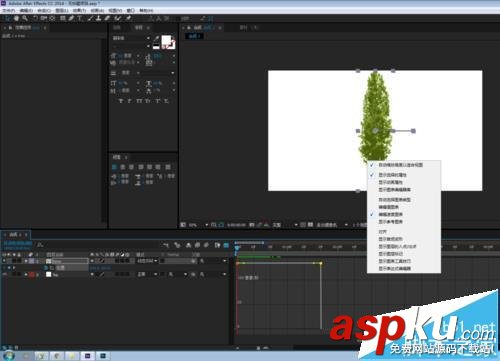Apply All Caps in Character panel
The height and width of the screenshot is (361, 500).
[139, 101]
